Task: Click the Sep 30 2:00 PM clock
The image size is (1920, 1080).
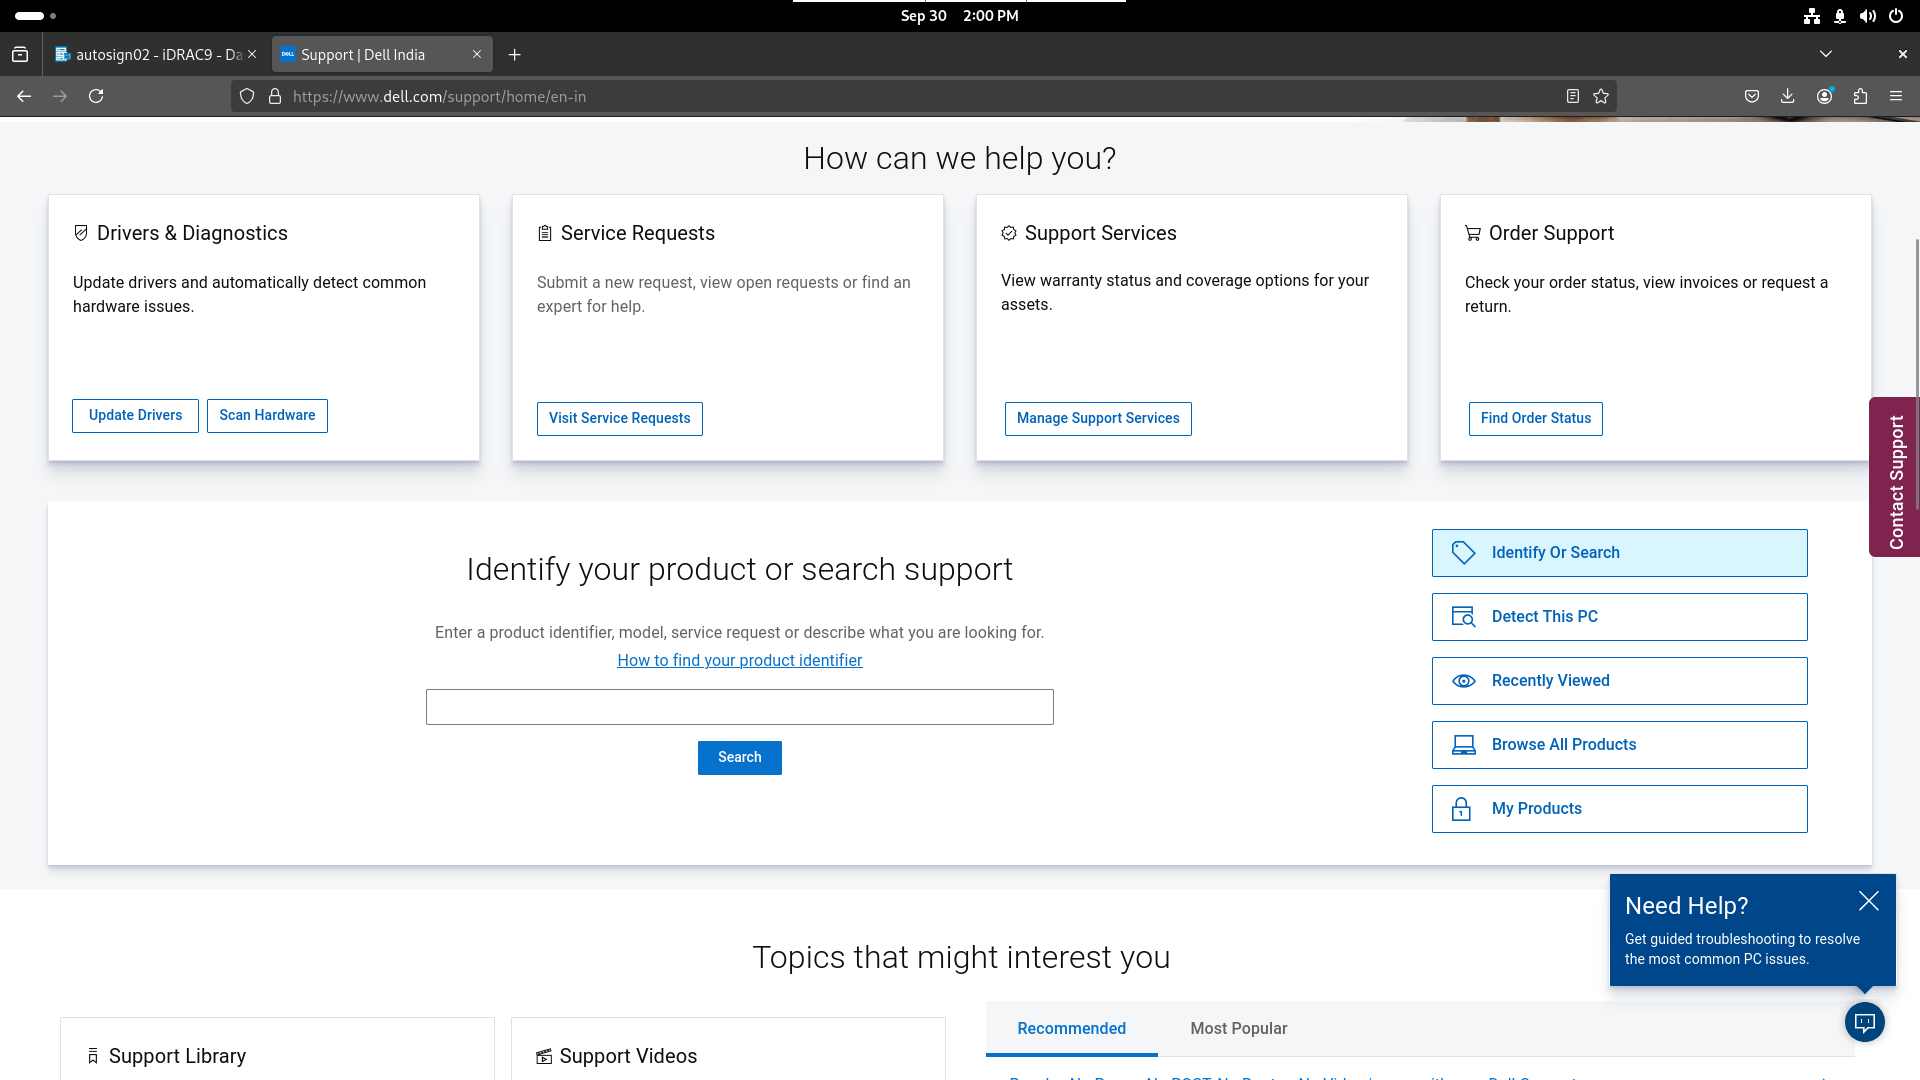Action: click(959, 16)
